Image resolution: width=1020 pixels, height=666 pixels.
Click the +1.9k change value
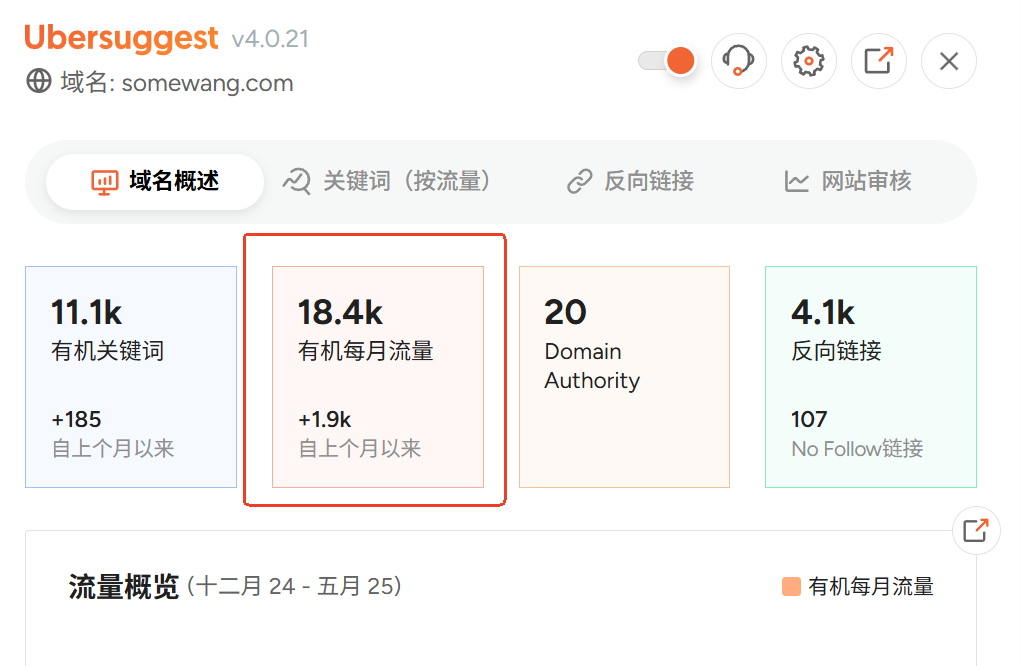click(325, 420)
